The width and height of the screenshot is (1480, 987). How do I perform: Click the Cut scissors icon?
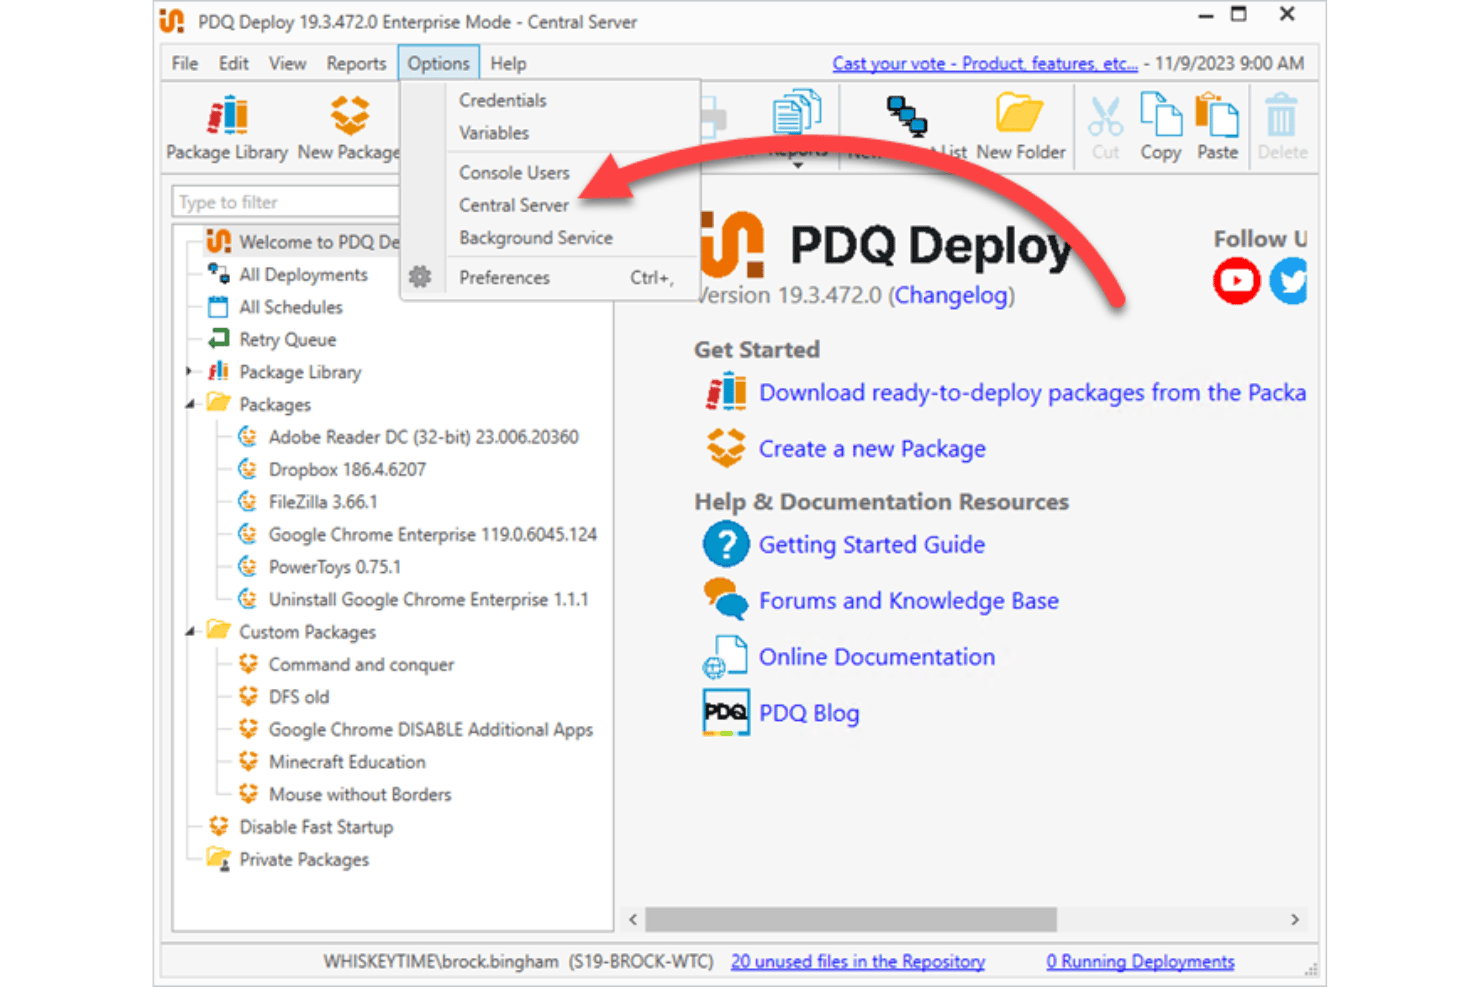click(1105, 117)
